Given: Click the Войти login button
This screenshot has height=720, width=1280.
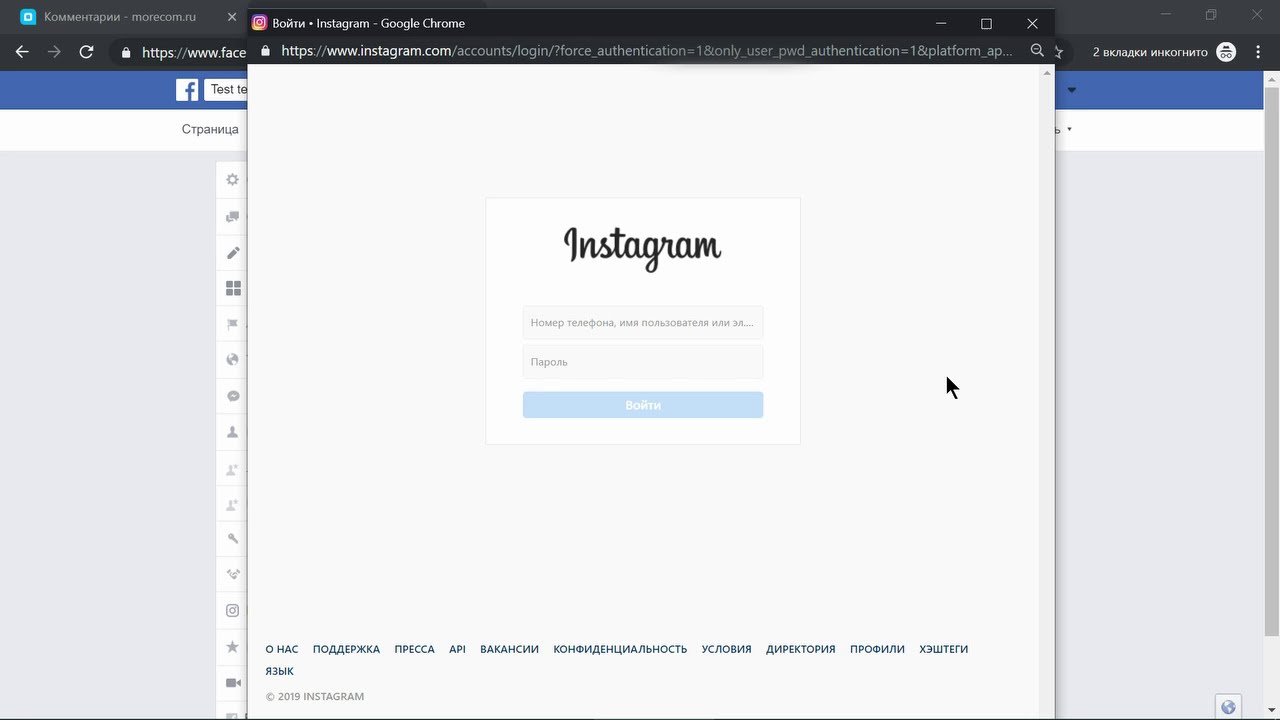Looking at the screenshot, I should coord(643,405).
